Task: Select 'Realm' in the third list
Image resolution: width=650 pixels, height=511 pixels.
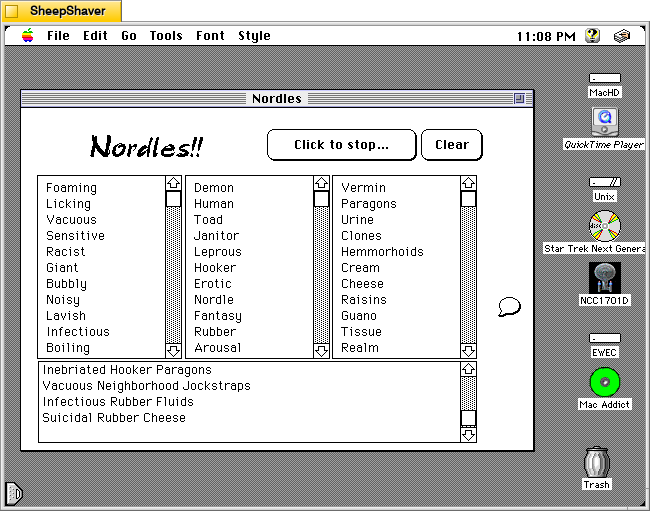Action: coord(360,348)
